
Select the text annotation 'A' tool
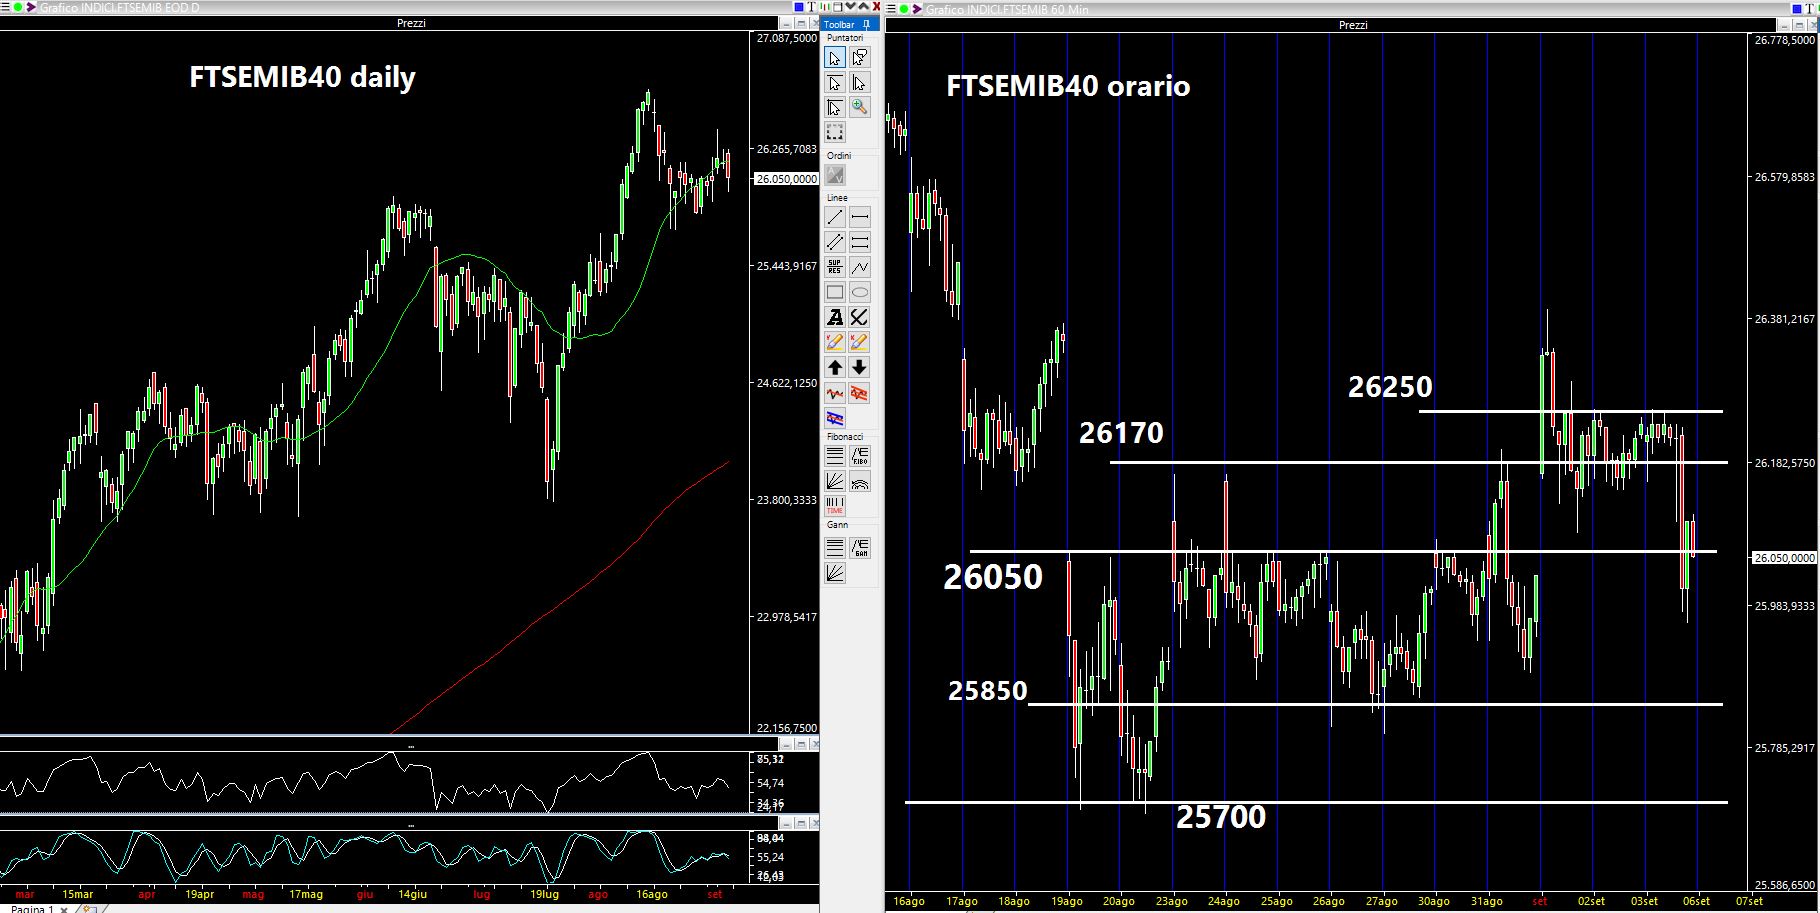(835, 317)
